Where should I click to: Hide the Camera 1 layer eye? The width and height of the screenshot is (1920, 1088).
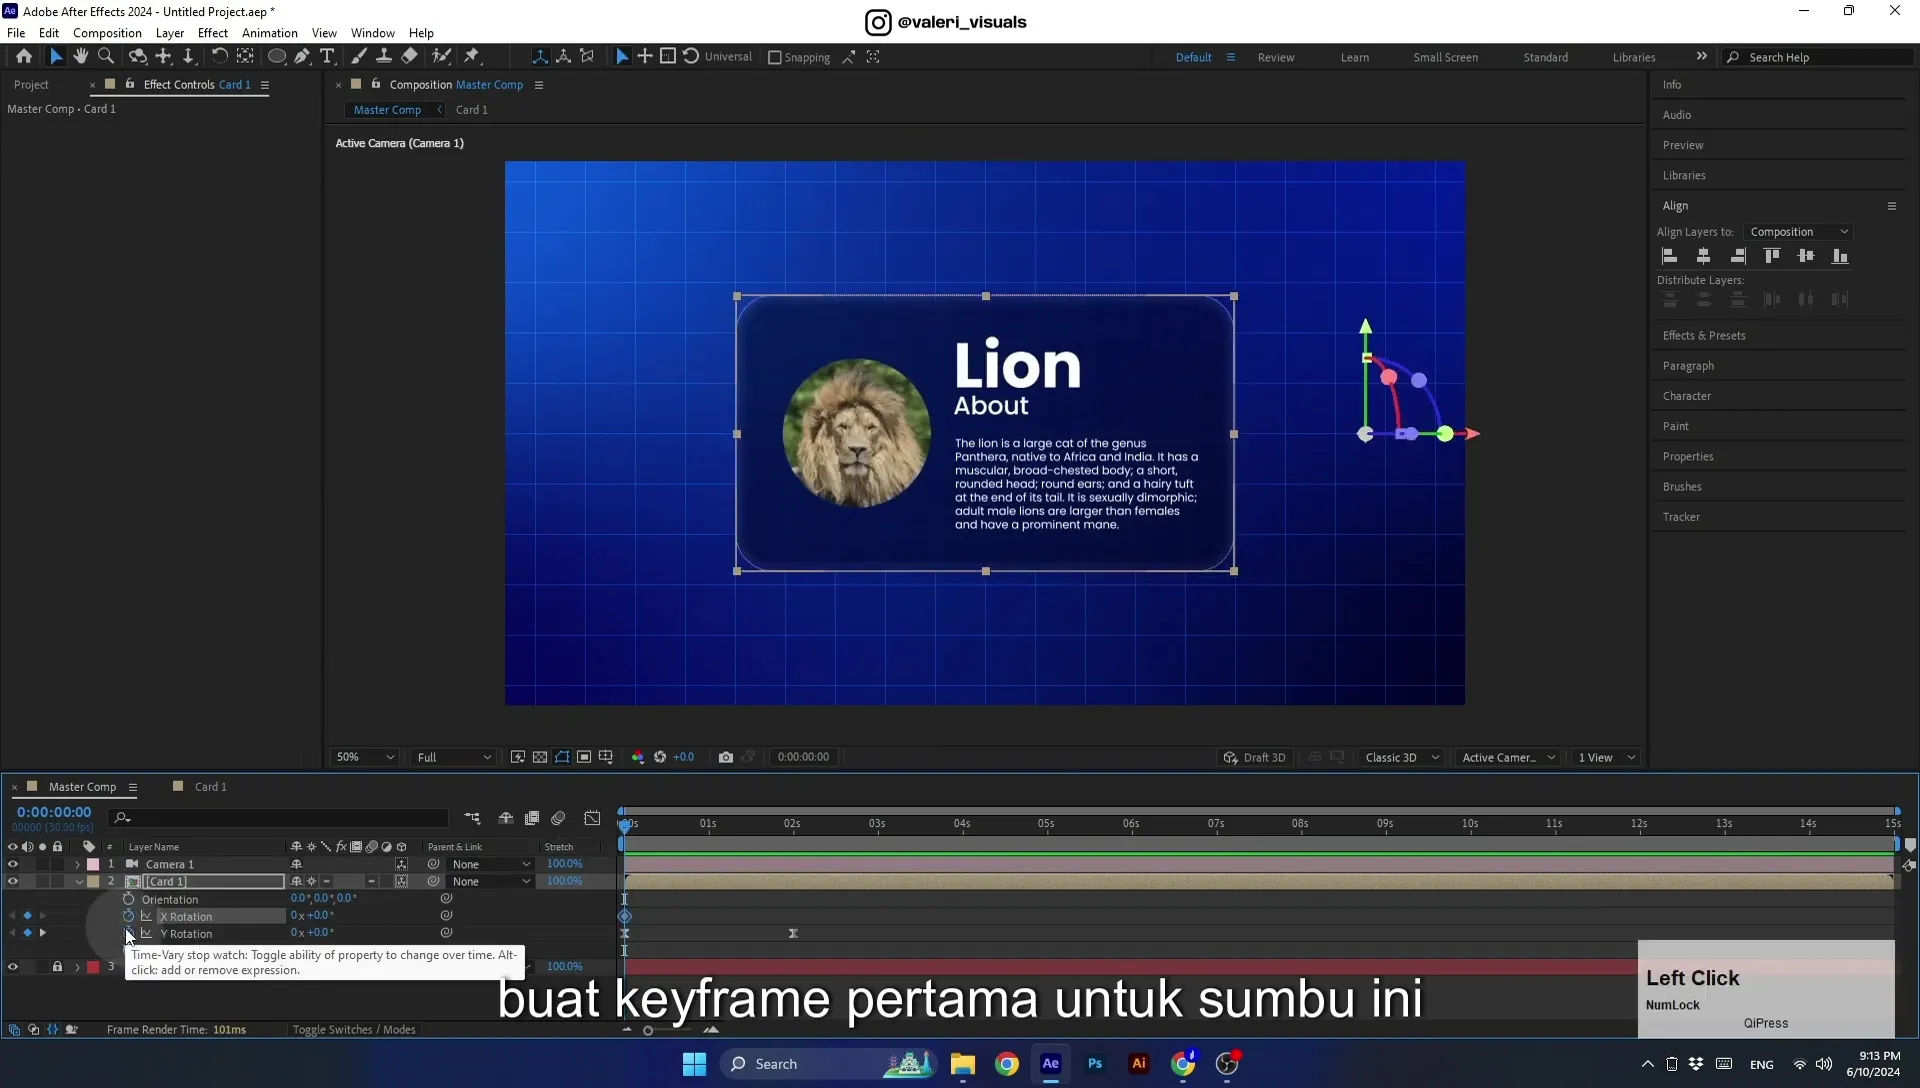tap(13, 864)
